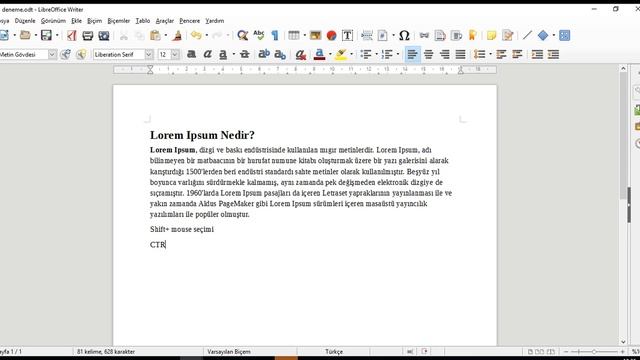Screen dimensions: 640x360
Task: Insert an endnote icon
Action: point(456,36)
